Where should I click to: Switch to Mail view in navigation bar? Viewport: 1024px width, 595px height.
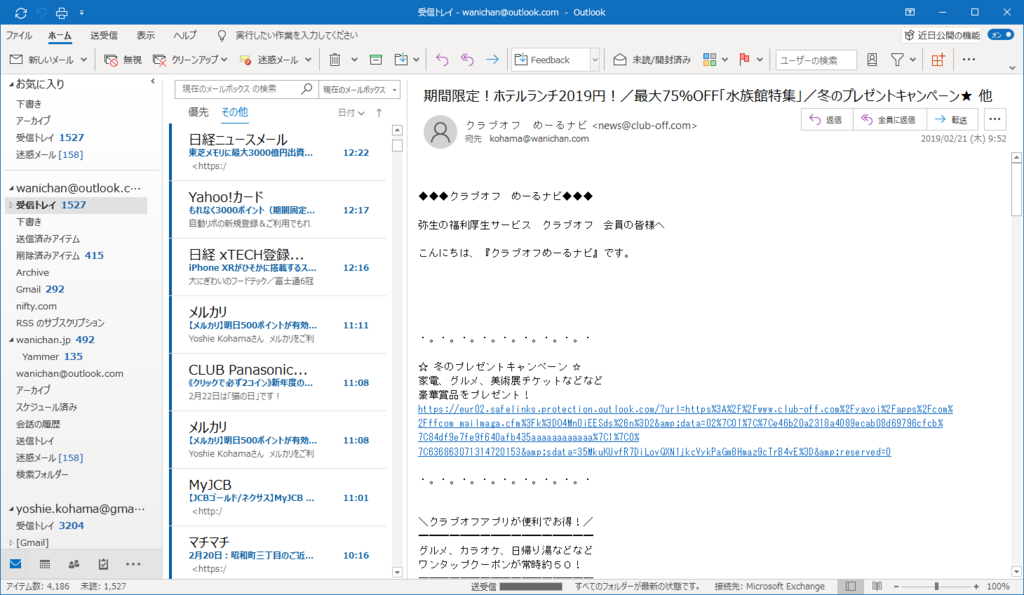[16, 564]
